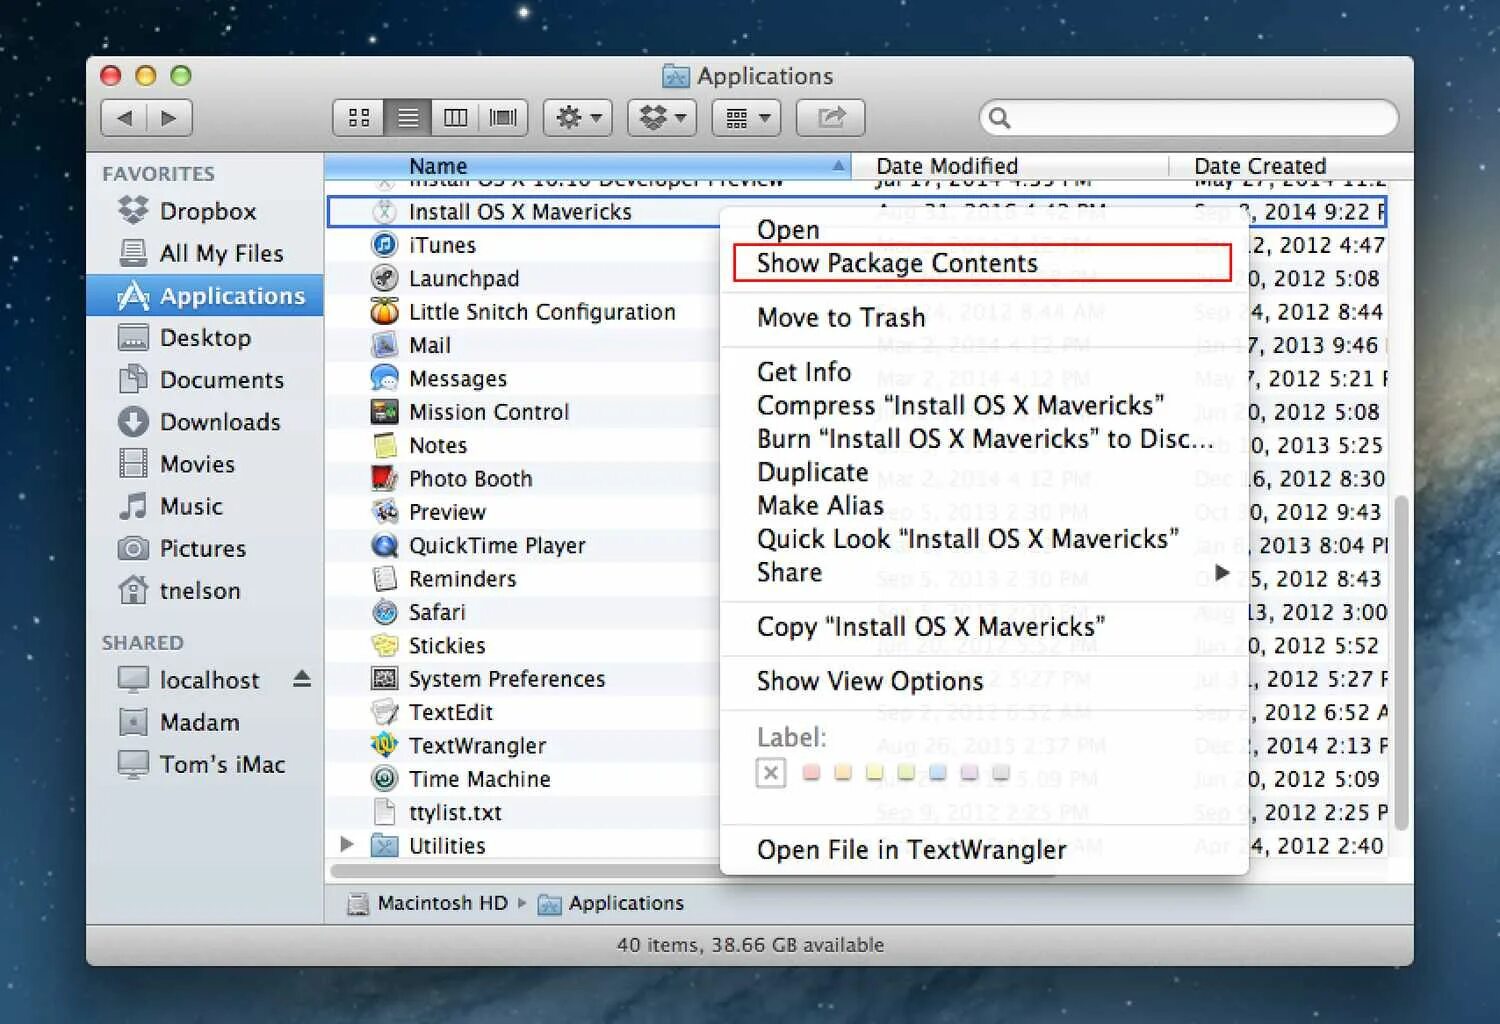The image size is (1500, 1024).
Task: Choose Get Info in context menu
Action: (x=984, y=372)
